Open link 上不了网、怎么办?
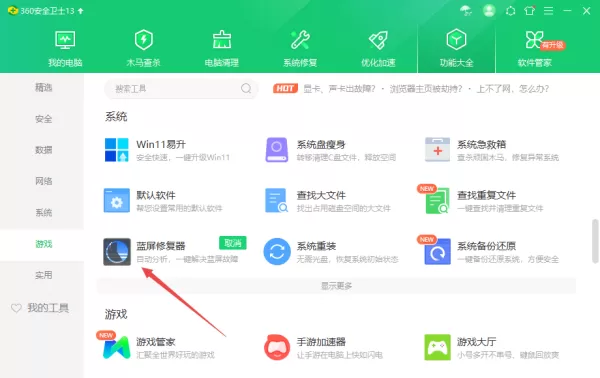 (x=512, y=89)
